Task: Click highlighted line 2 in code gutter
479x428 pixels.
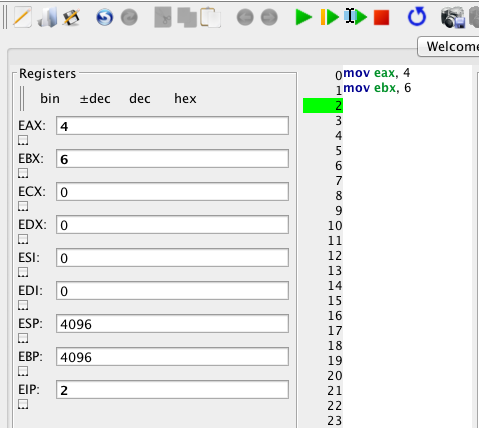Action: pos(323,106)
